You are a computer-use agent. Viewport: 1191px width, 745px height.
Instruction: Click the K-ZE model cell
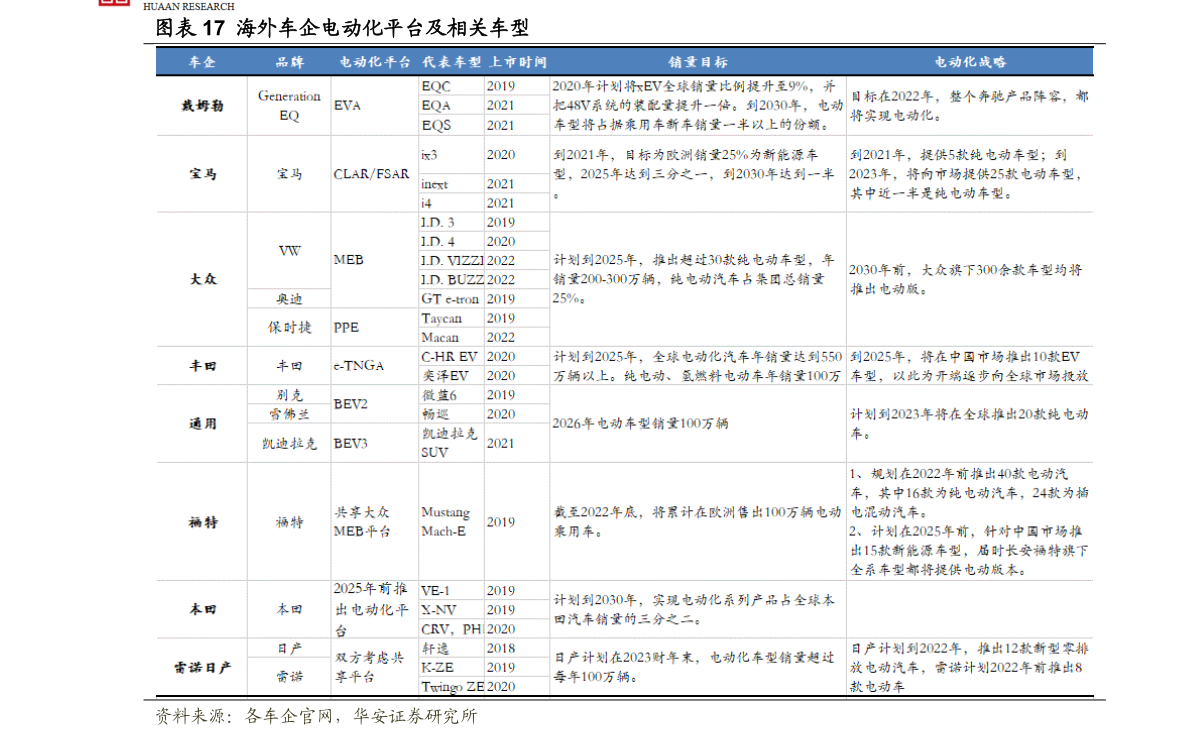(438, 668)
